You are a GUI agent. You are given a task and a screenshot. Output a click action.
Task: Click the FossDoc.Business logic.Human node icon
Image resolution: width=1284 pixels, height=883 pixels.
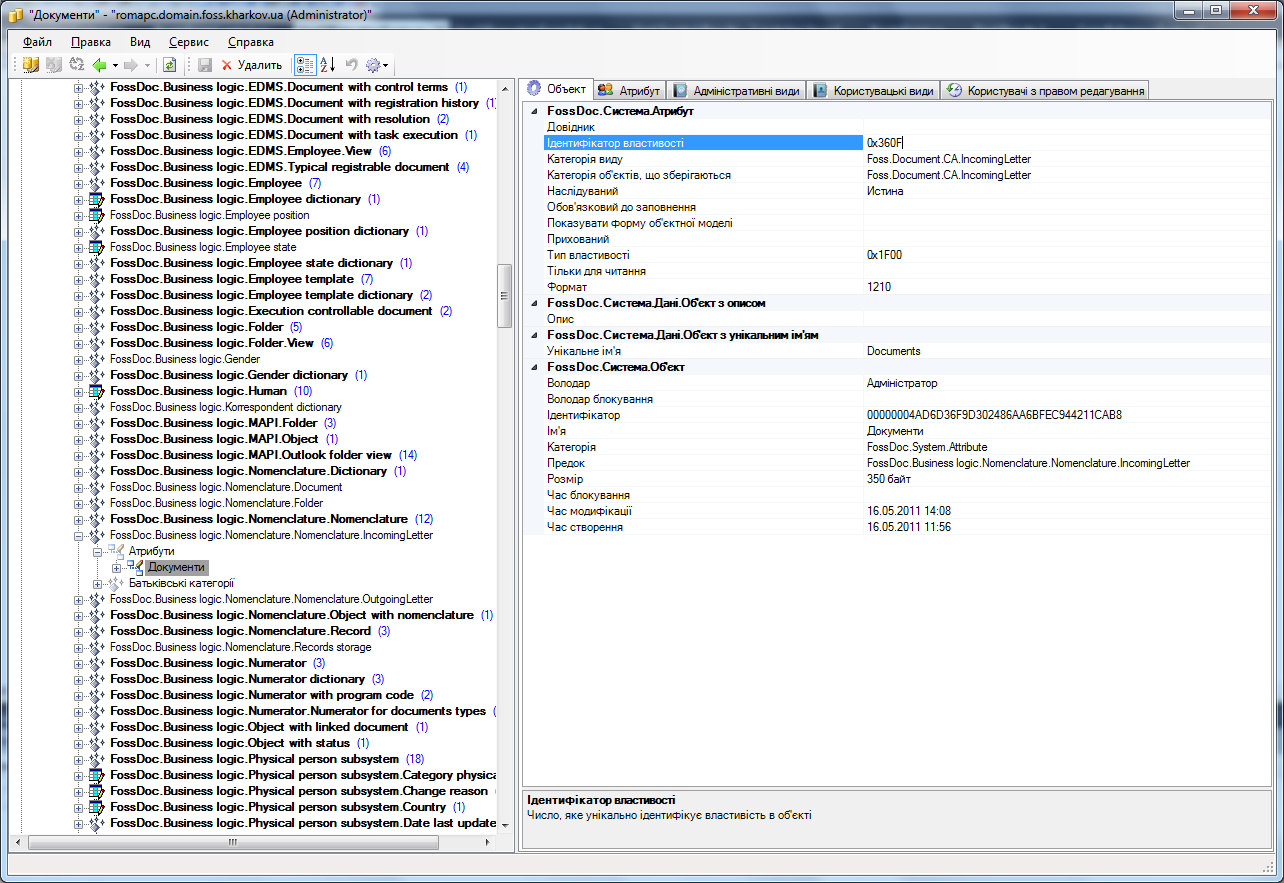pyautogui.click(x=96, y=391)
